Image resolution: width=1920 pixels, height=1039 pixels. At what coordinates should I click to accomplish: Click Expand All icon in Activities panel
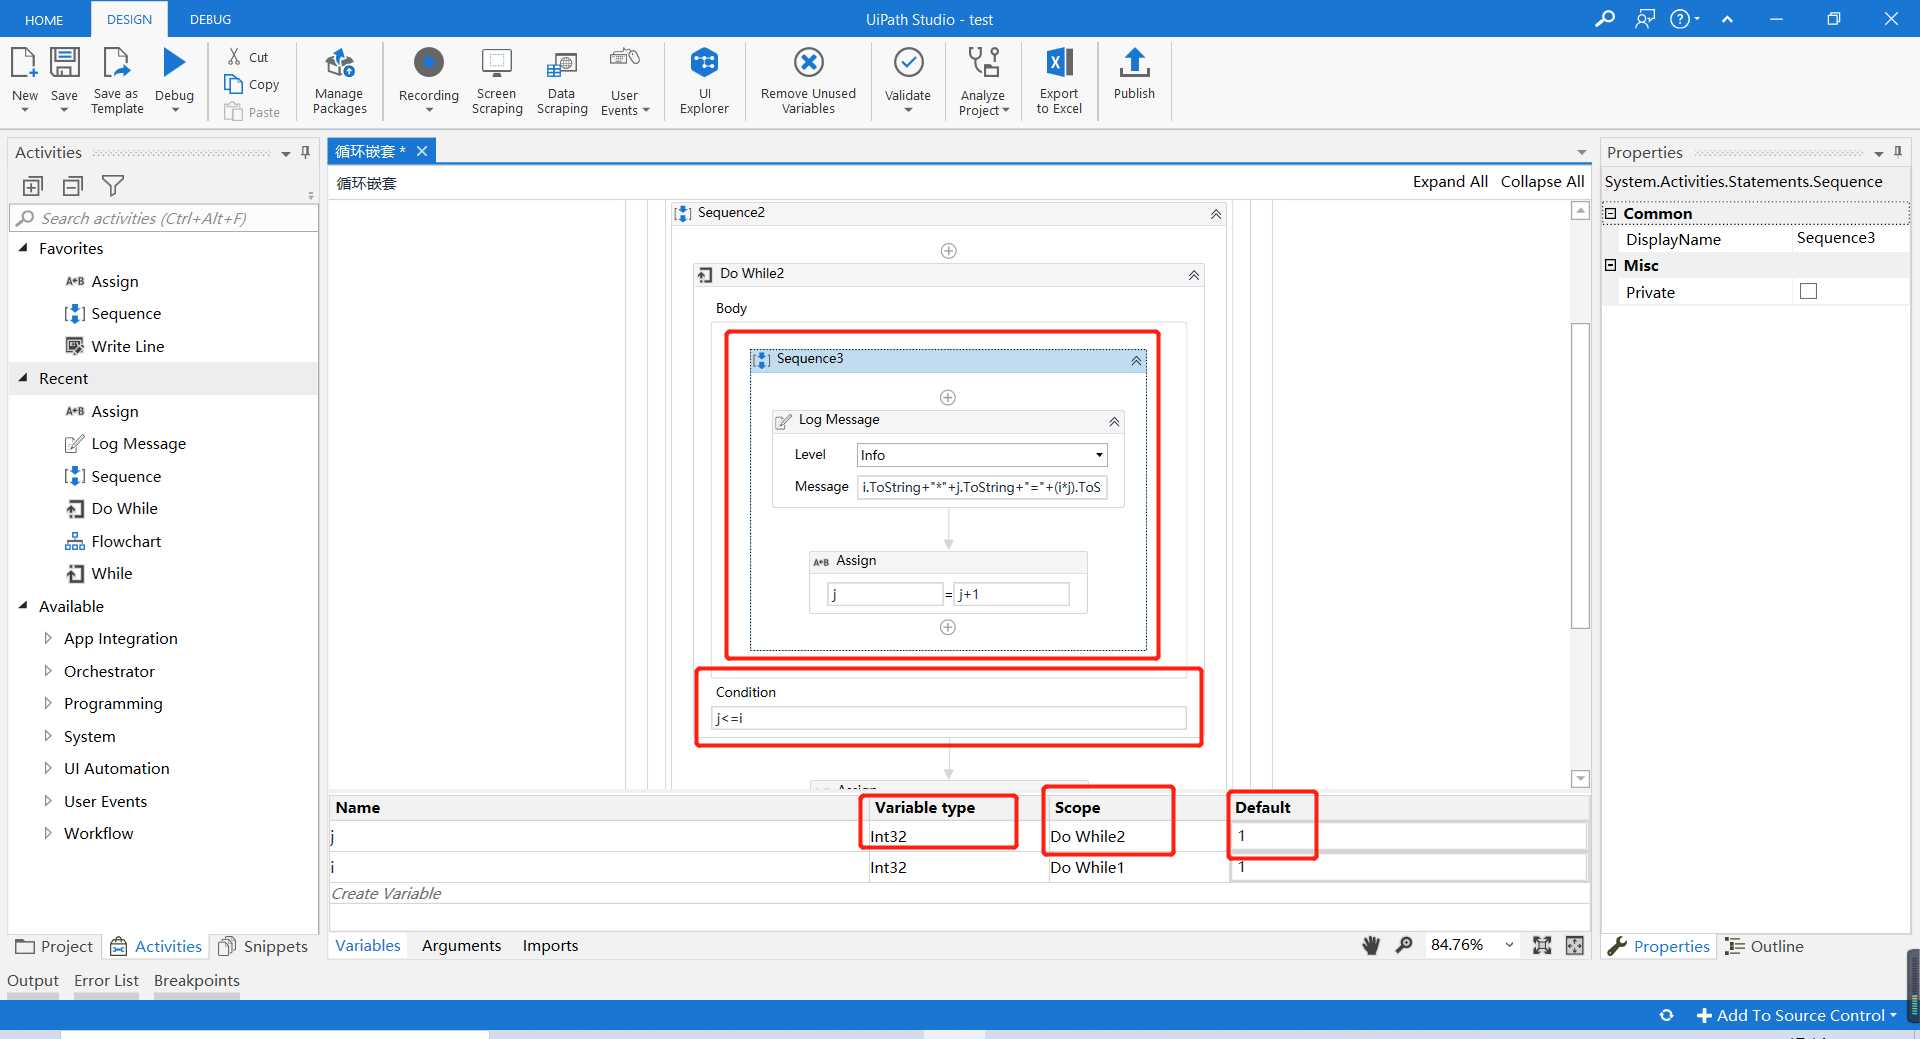pos(33,186)
